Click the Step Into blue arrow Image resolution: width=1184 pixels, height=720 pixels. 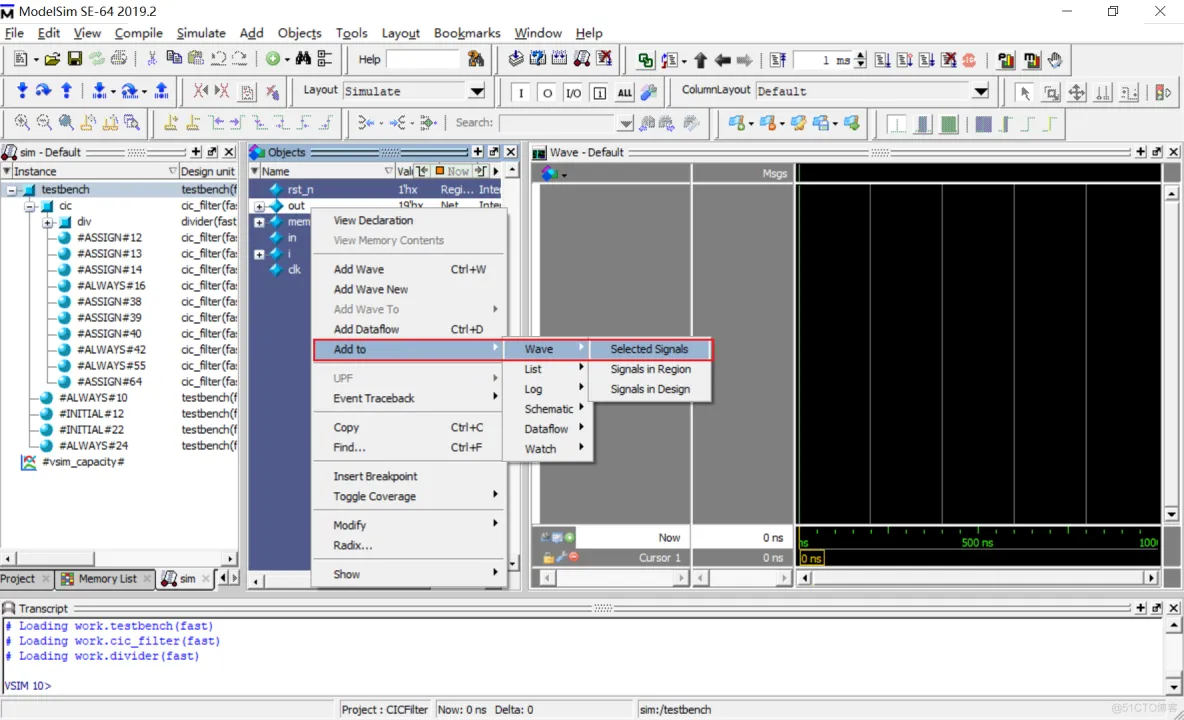22,91
